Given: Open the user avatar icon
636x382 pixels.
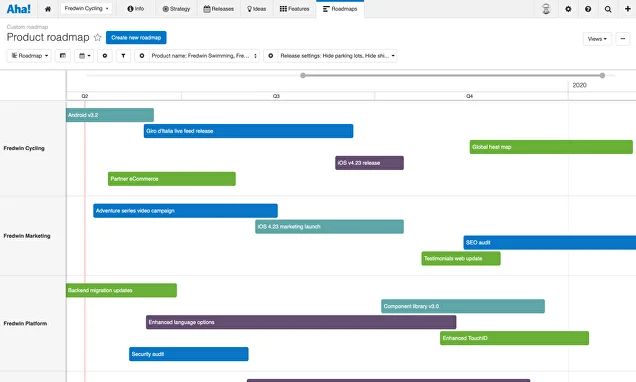Looking at the screenshot, I should pyautogui.click(x=546, y=9).
